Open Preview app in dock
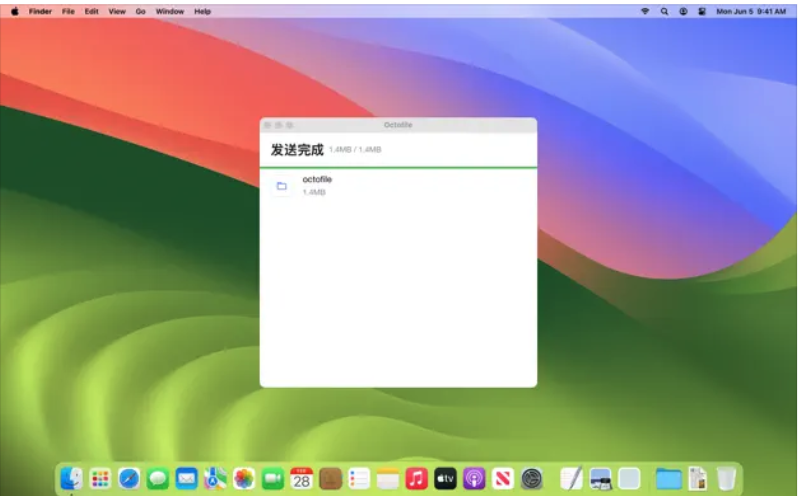798x496 pixels. [601, 478]
